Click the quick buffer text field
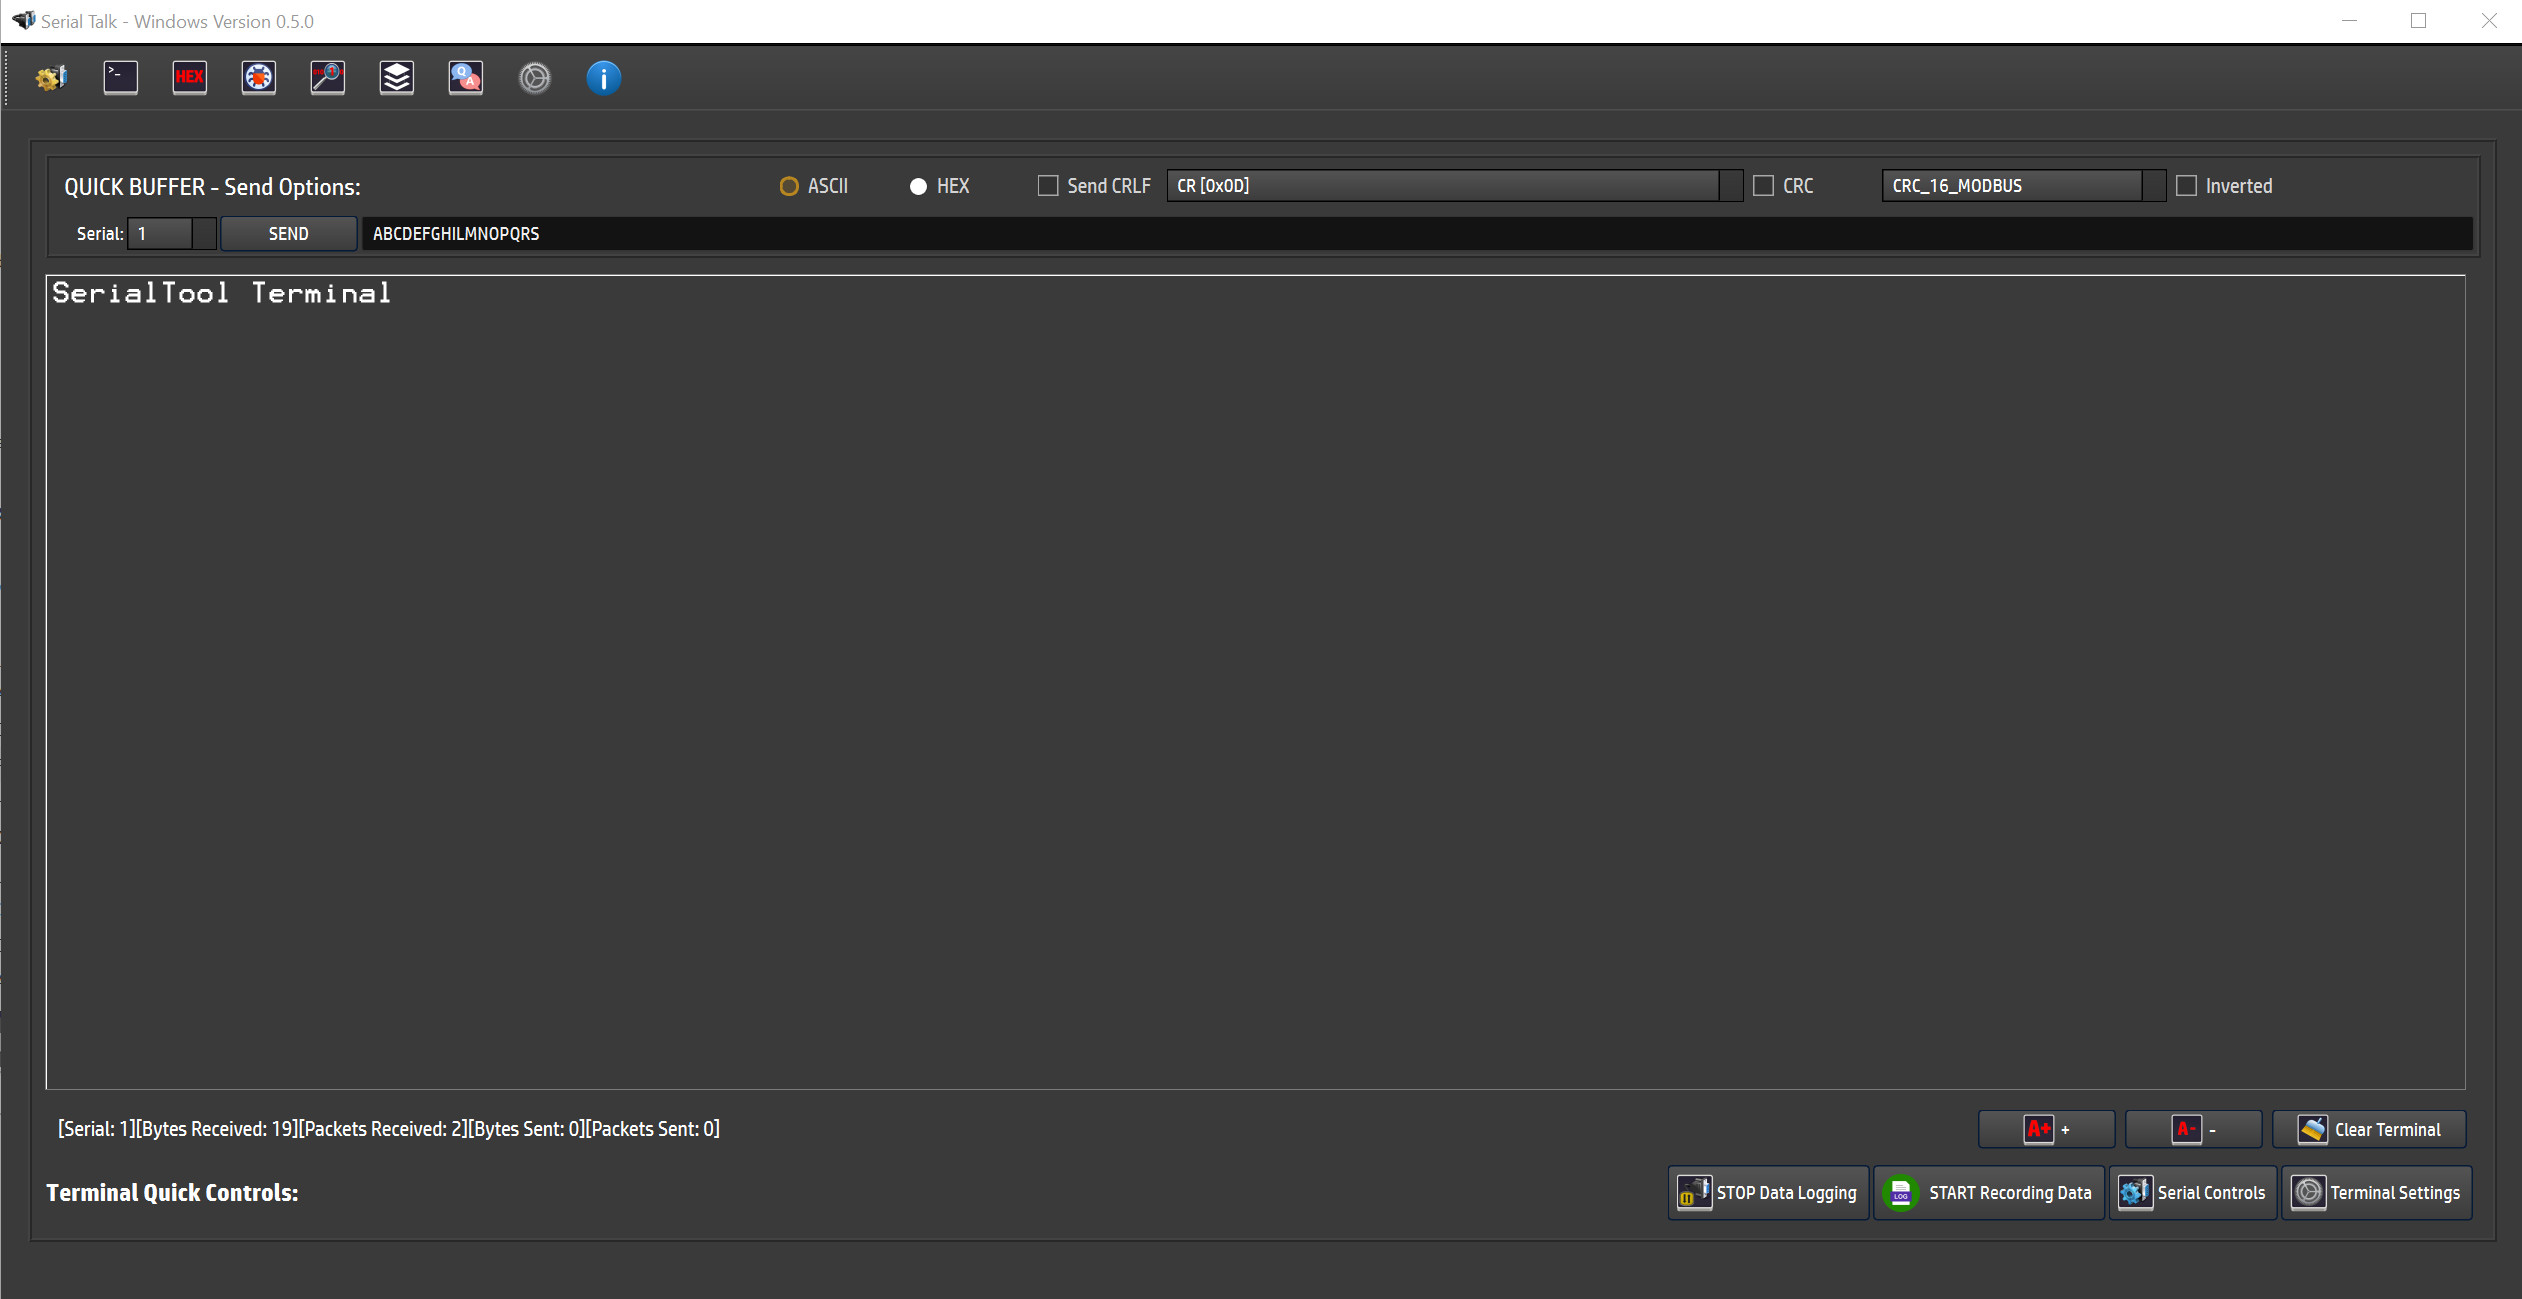 (1400, 234)
